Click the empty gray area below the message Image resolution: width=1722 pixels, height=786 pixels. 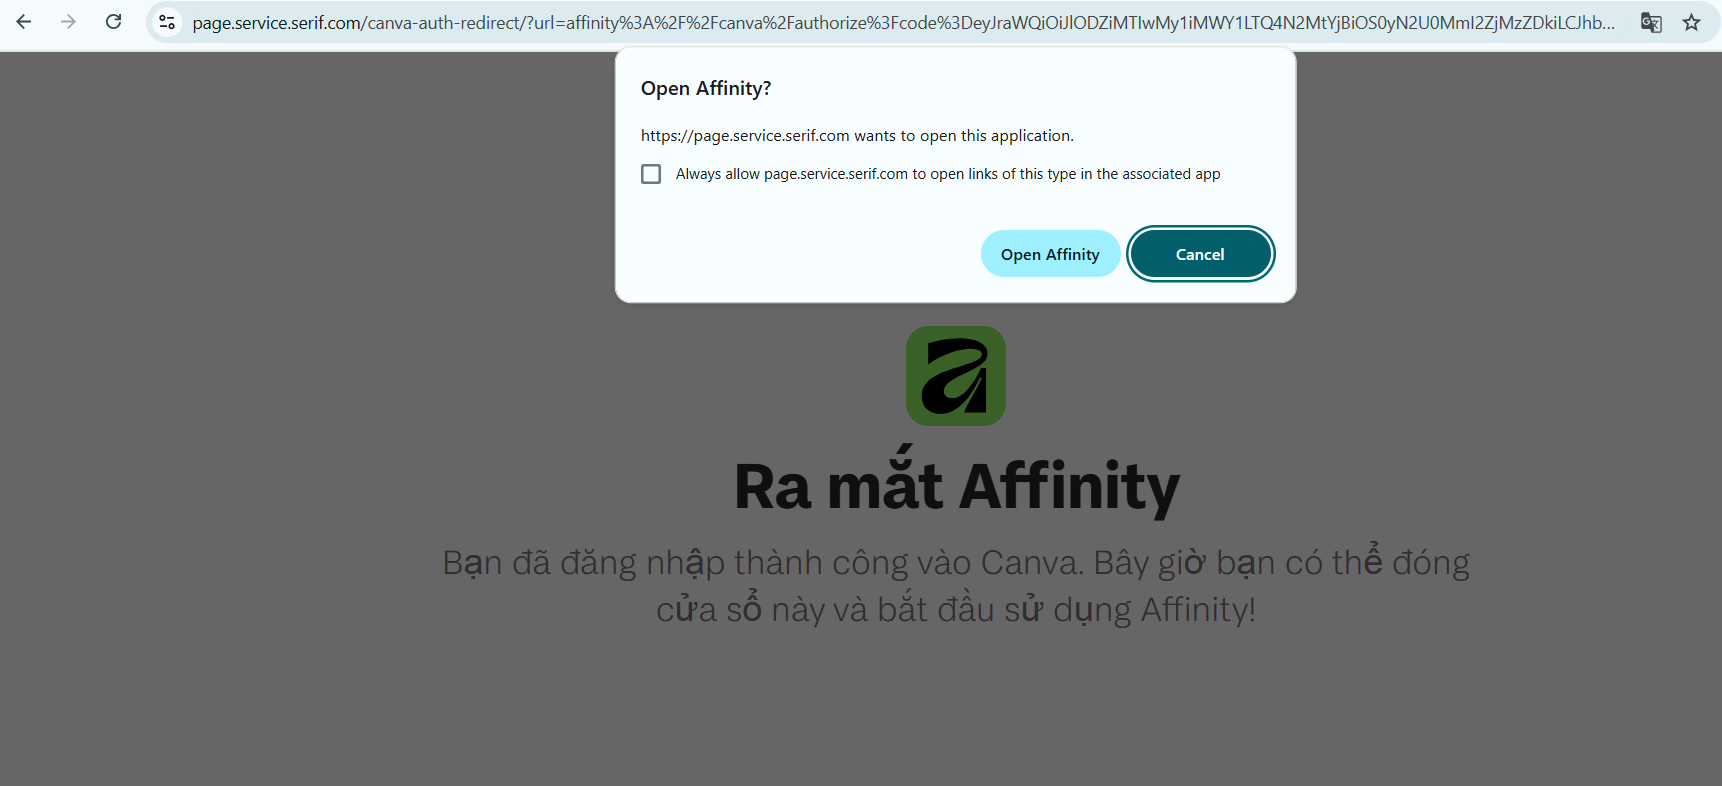tap(956, 710)
